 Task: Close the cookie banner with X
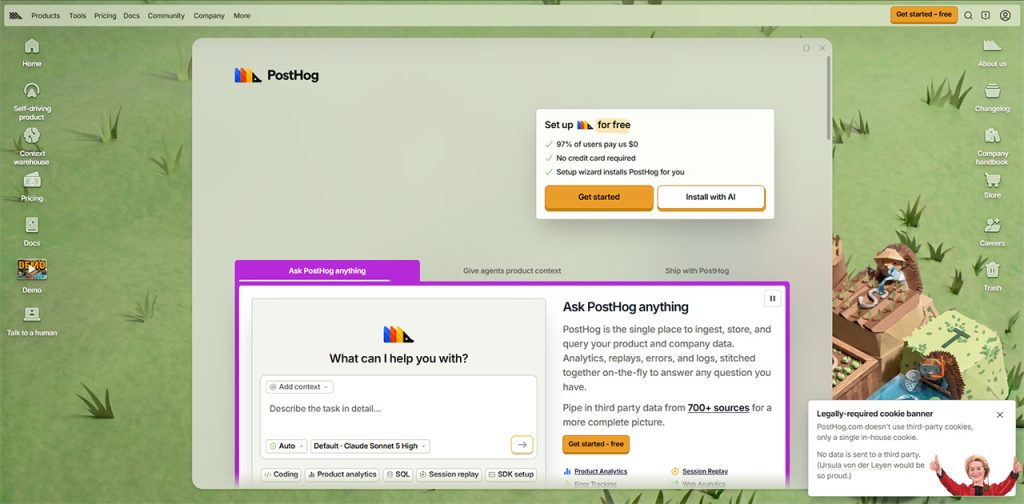click(1000, 415)
